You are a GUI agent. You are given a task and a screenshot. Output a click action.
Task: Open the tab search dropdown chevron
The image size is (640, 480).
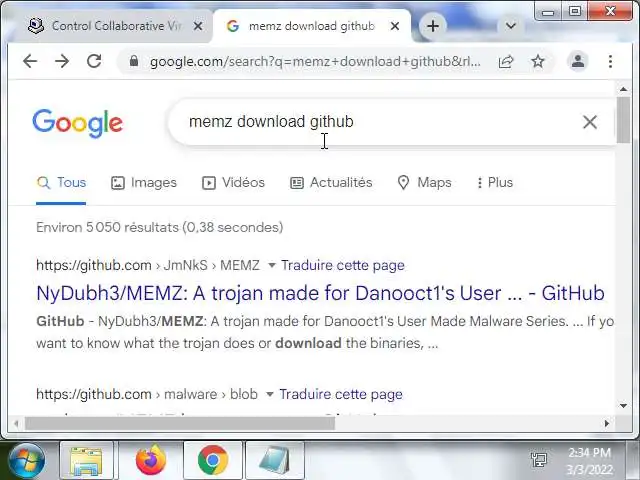511,26
